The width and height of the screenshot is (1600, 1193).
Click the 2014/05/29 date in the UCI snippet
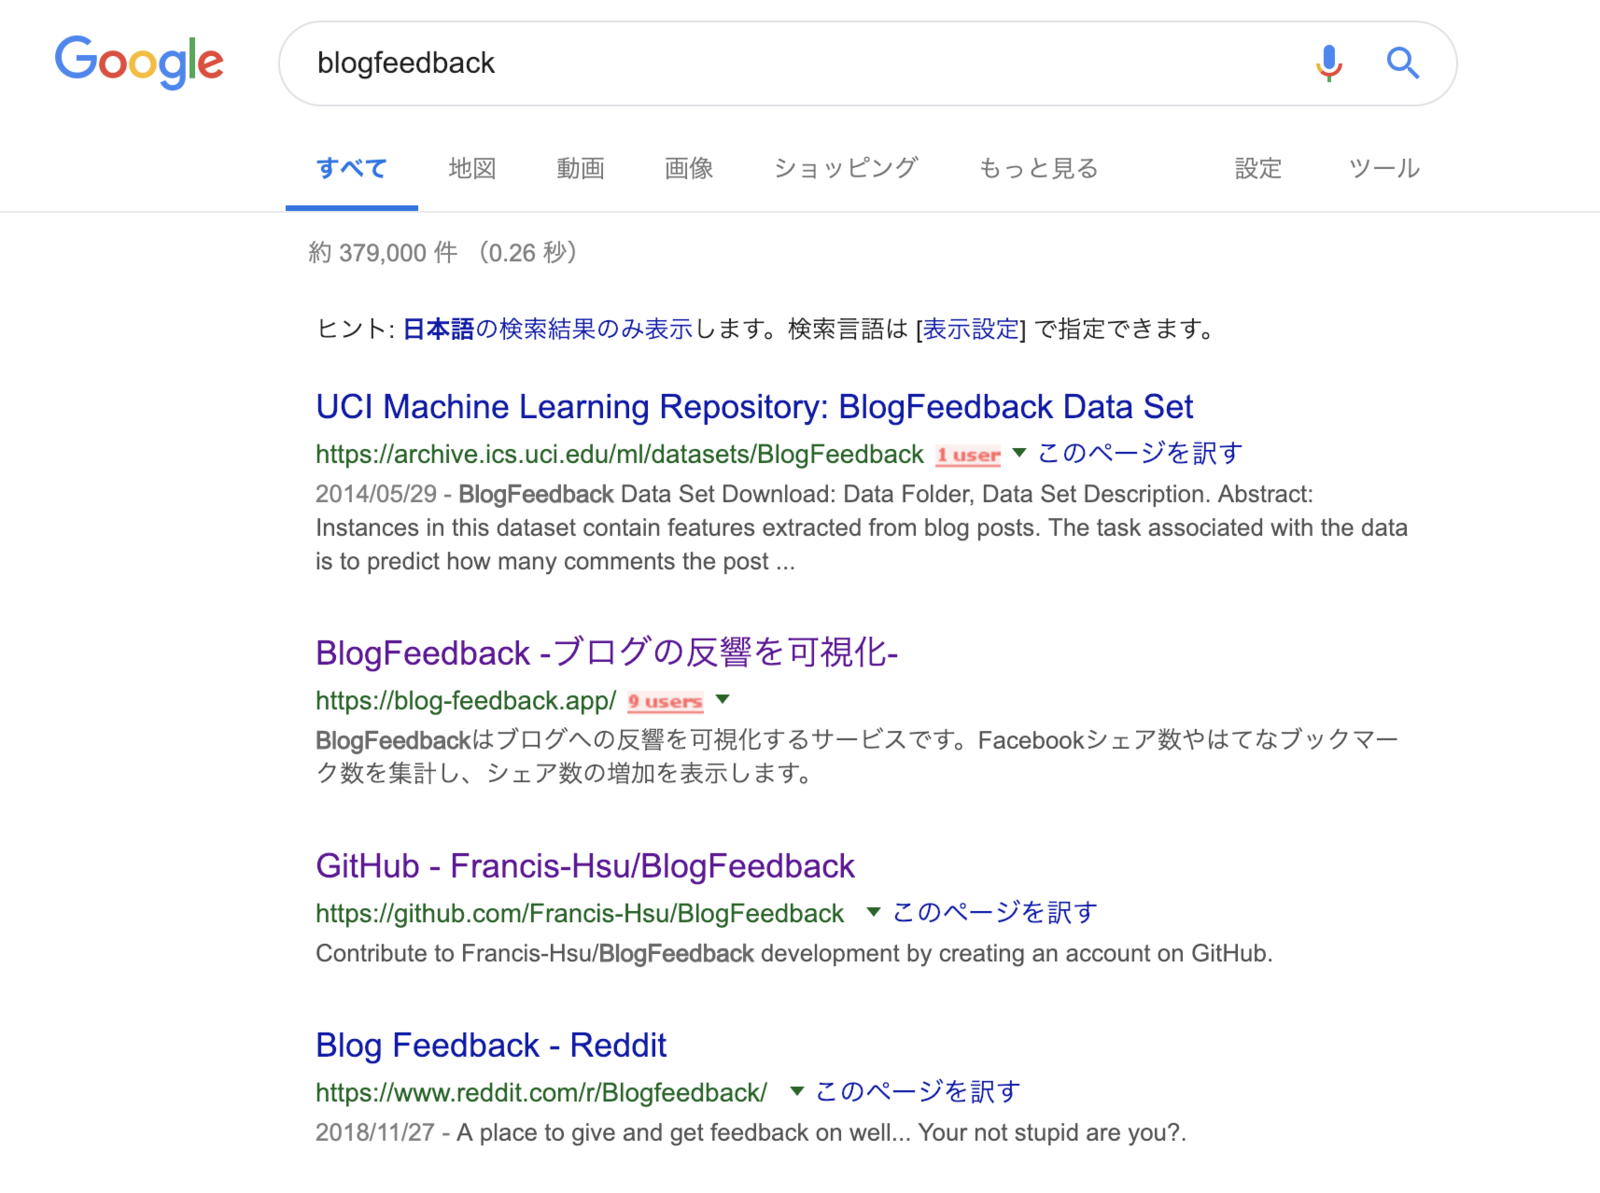click(376, 494)
